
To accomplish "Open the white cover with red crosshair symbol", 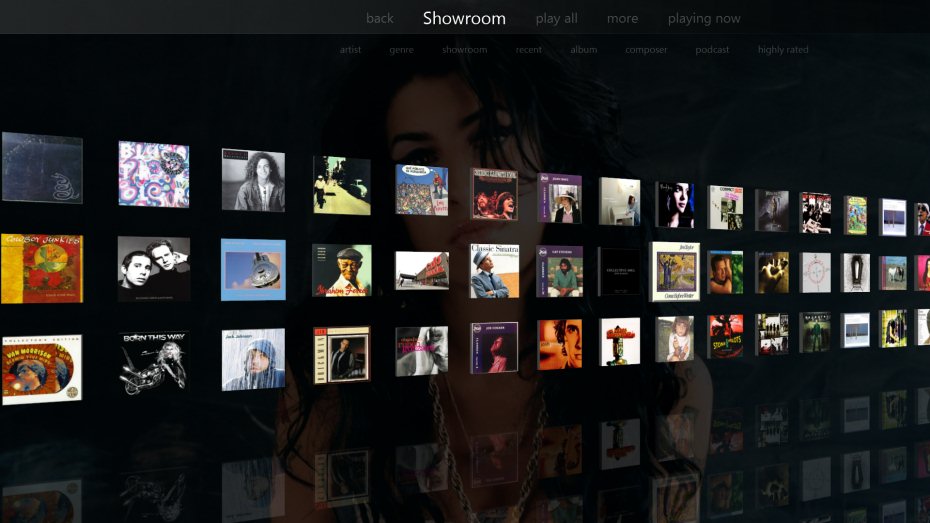I will (816, 273).
